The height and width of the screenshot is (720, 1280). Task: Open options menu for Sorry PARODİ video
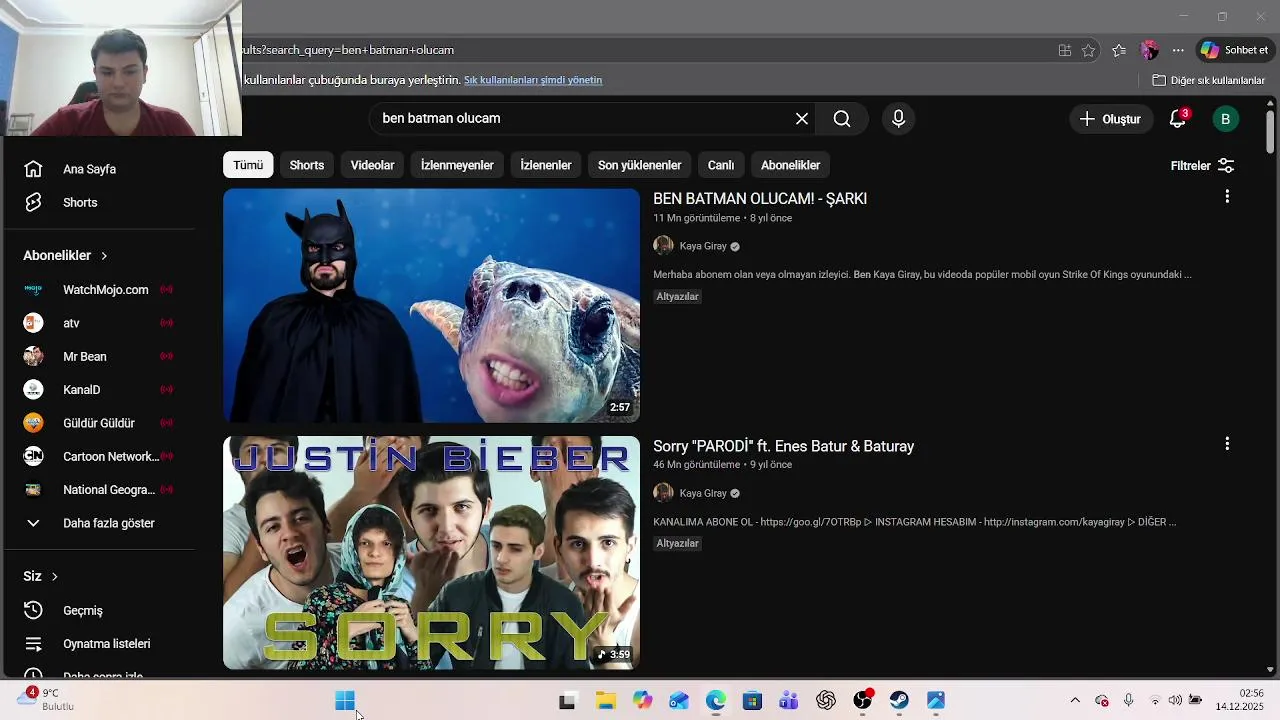click(1227, 444)
